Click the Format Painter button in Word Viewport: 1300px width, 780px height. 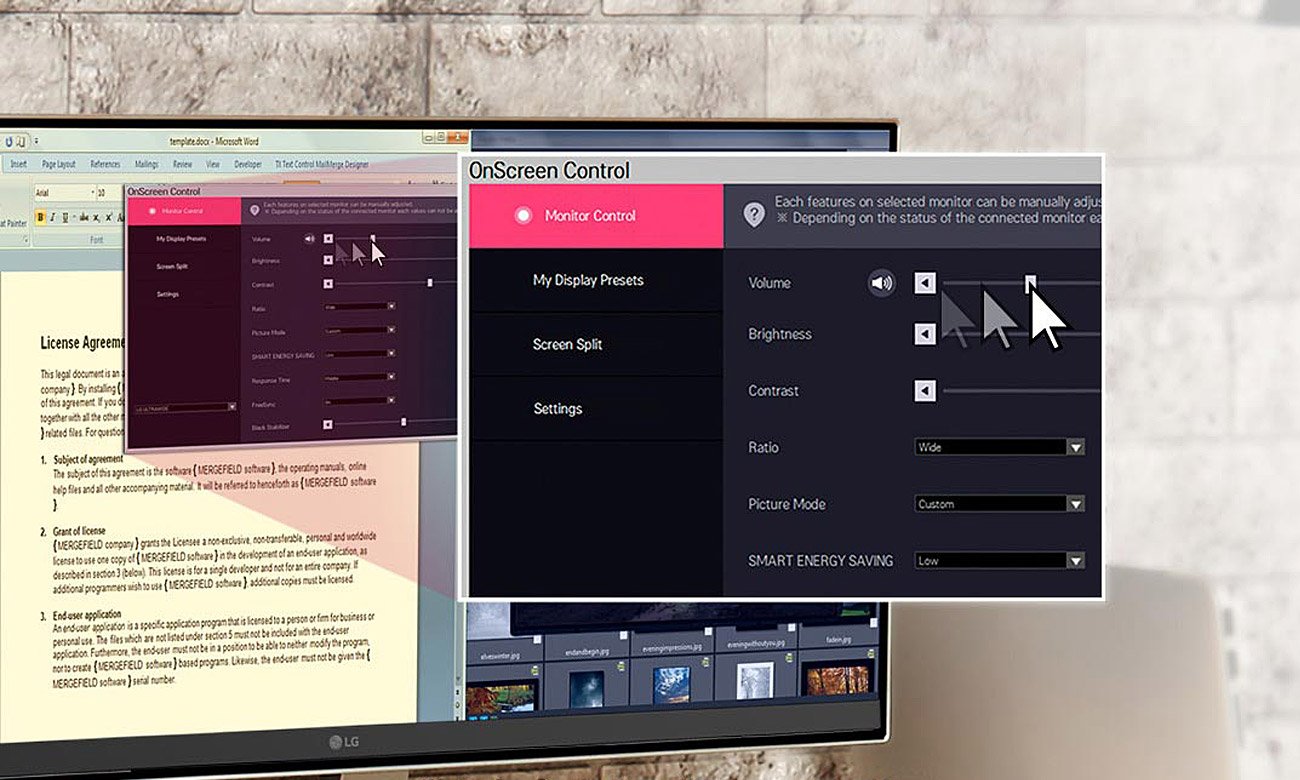pos(13,223)
